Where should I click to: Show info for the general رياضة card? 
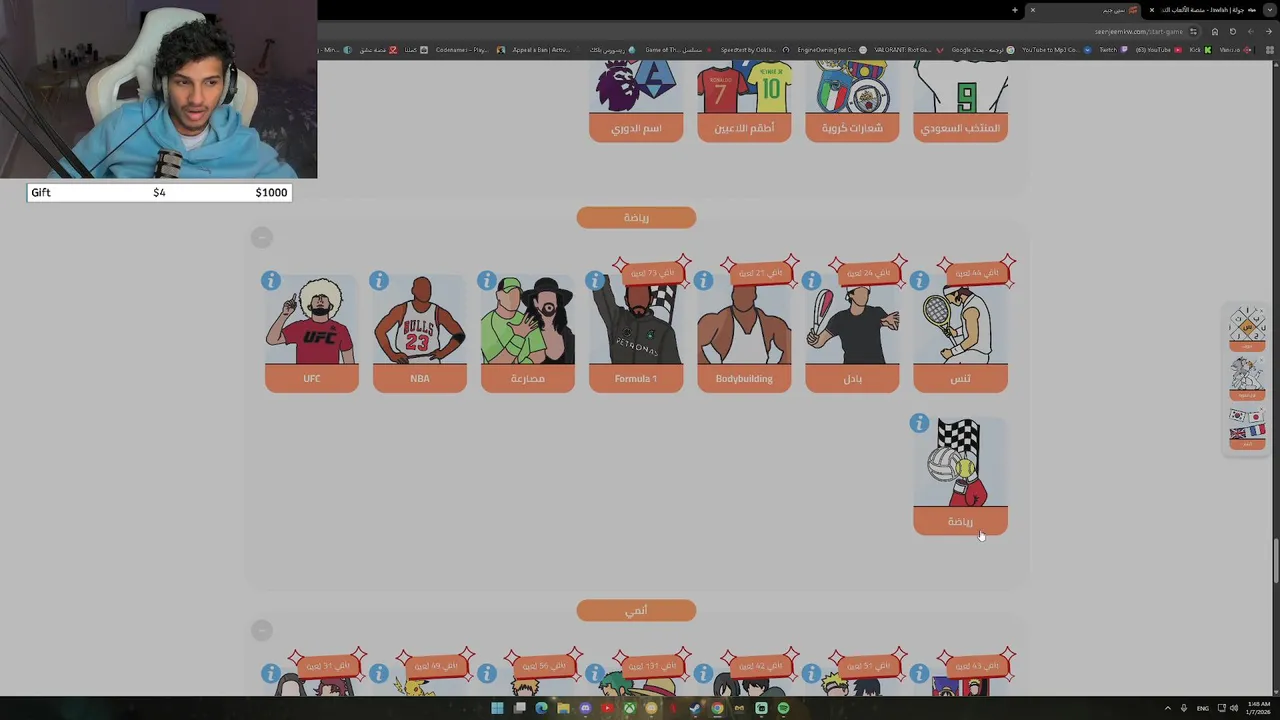(x=919, y=424)
